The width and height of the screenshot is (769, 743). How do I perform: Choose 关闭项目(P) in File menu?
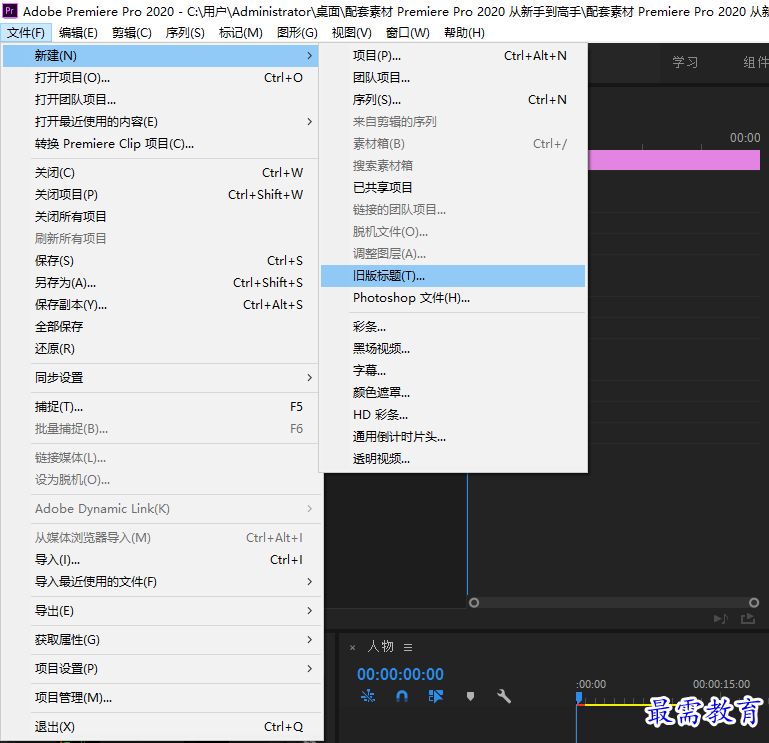[160, 195]
